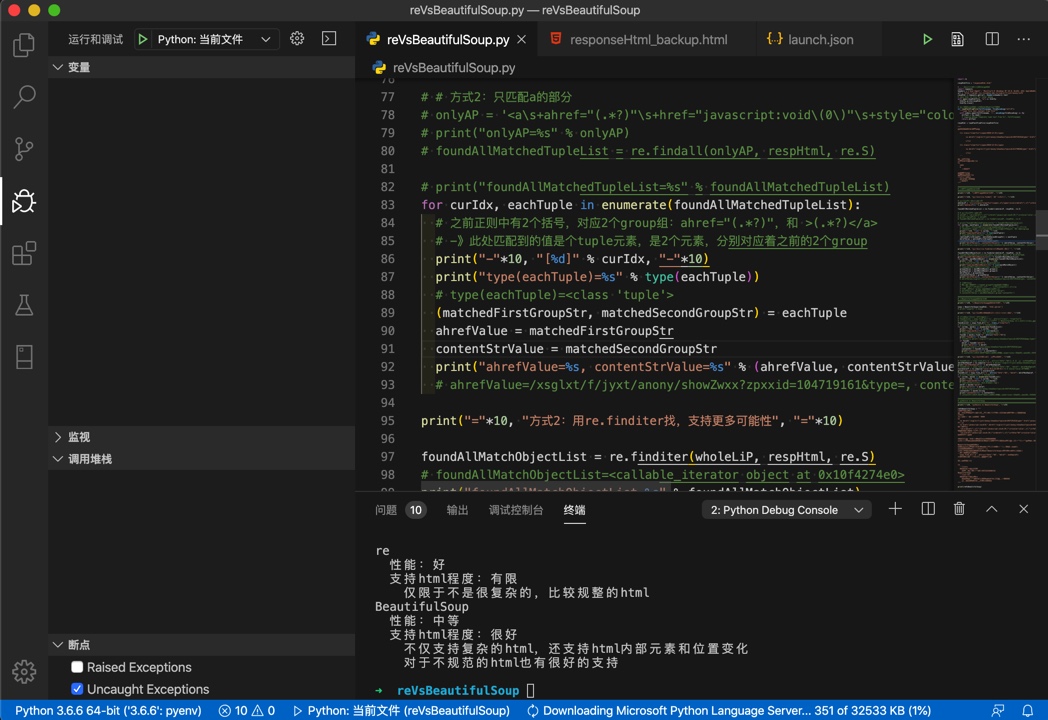Screen dimensions: 1048x720
Task: Select the 终端 panel tab
Action: [x=574, y=510]
